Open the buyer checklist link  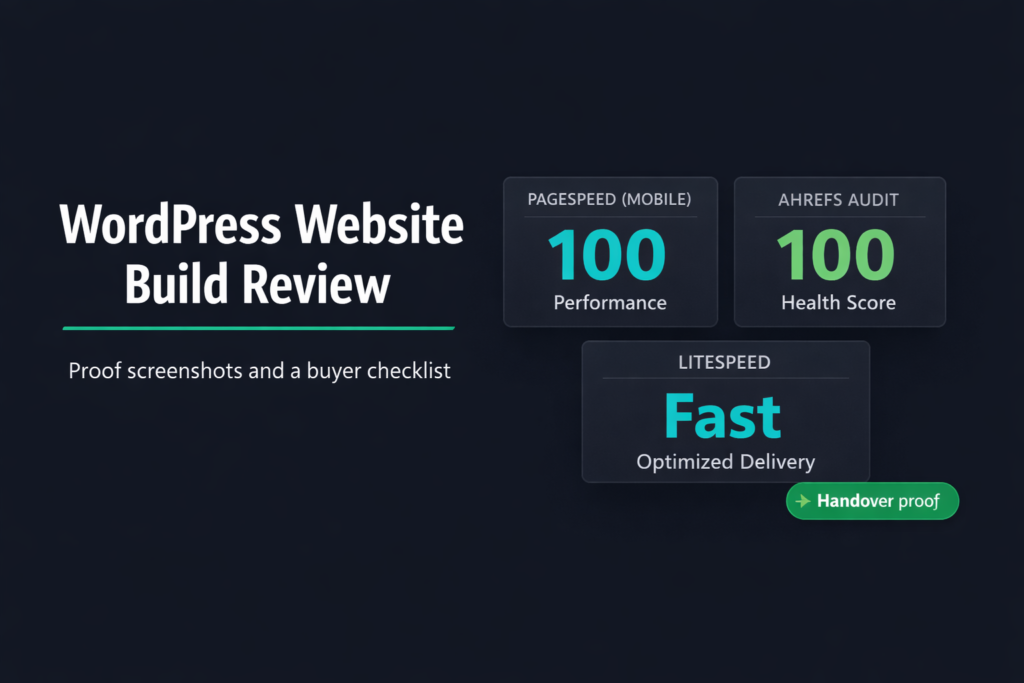pyautogui.click(x=259, y=370)
